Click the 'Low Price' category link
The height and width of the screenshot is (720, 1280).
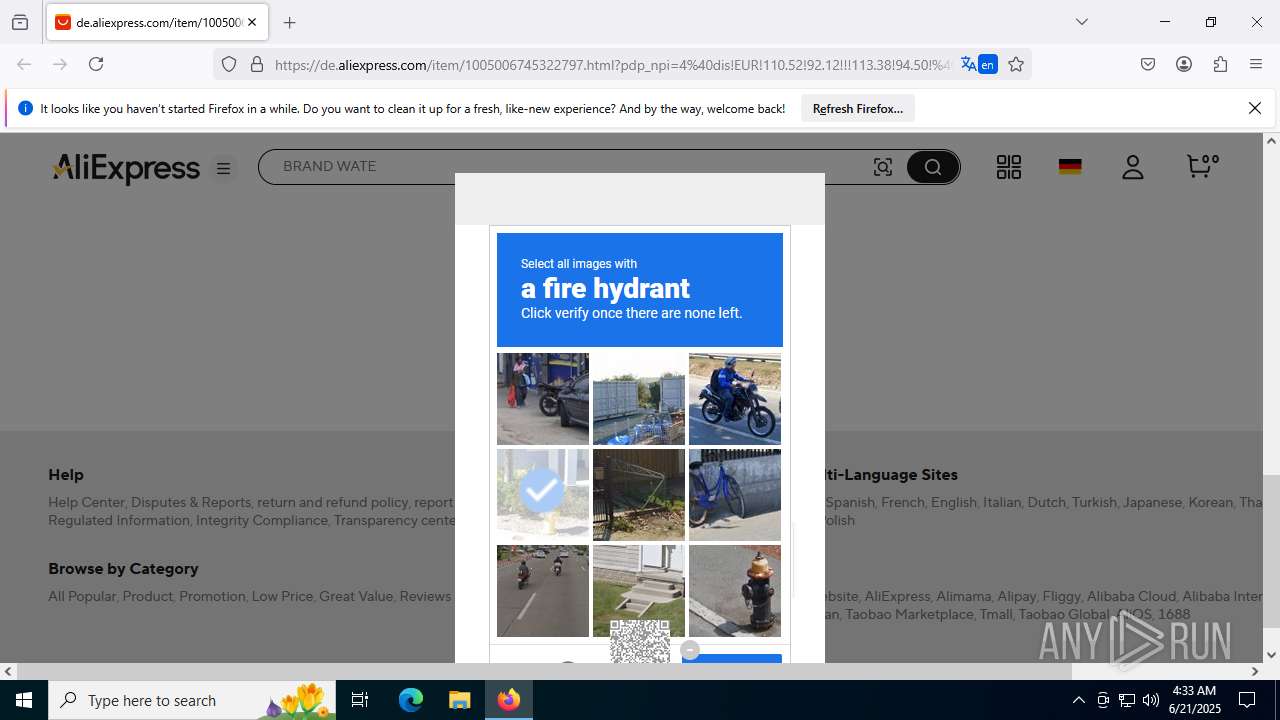(282, 596)
